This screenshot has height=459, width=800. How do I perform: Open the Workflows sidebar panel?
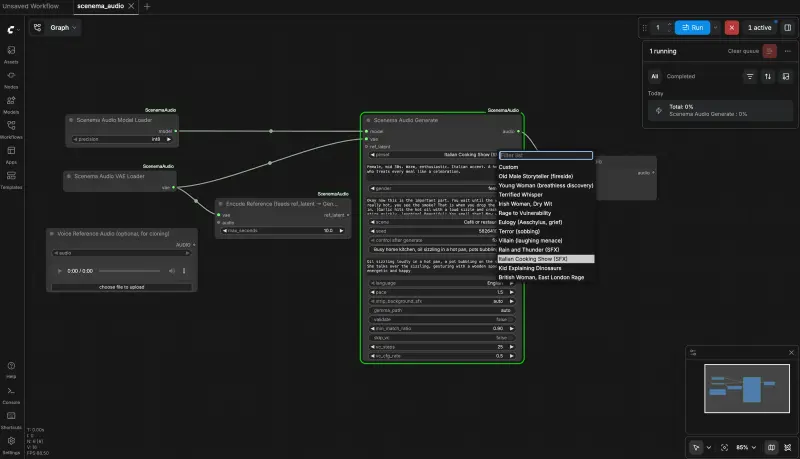(11, 129)
